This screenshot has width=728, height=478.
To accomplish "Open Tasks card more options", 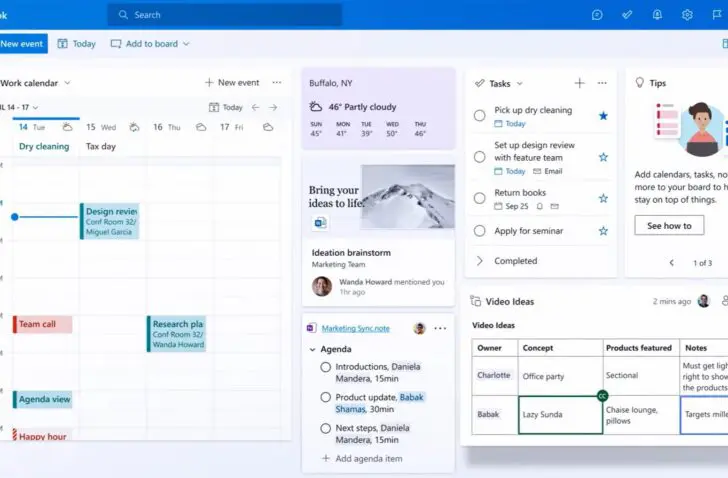I will (602, 83).
